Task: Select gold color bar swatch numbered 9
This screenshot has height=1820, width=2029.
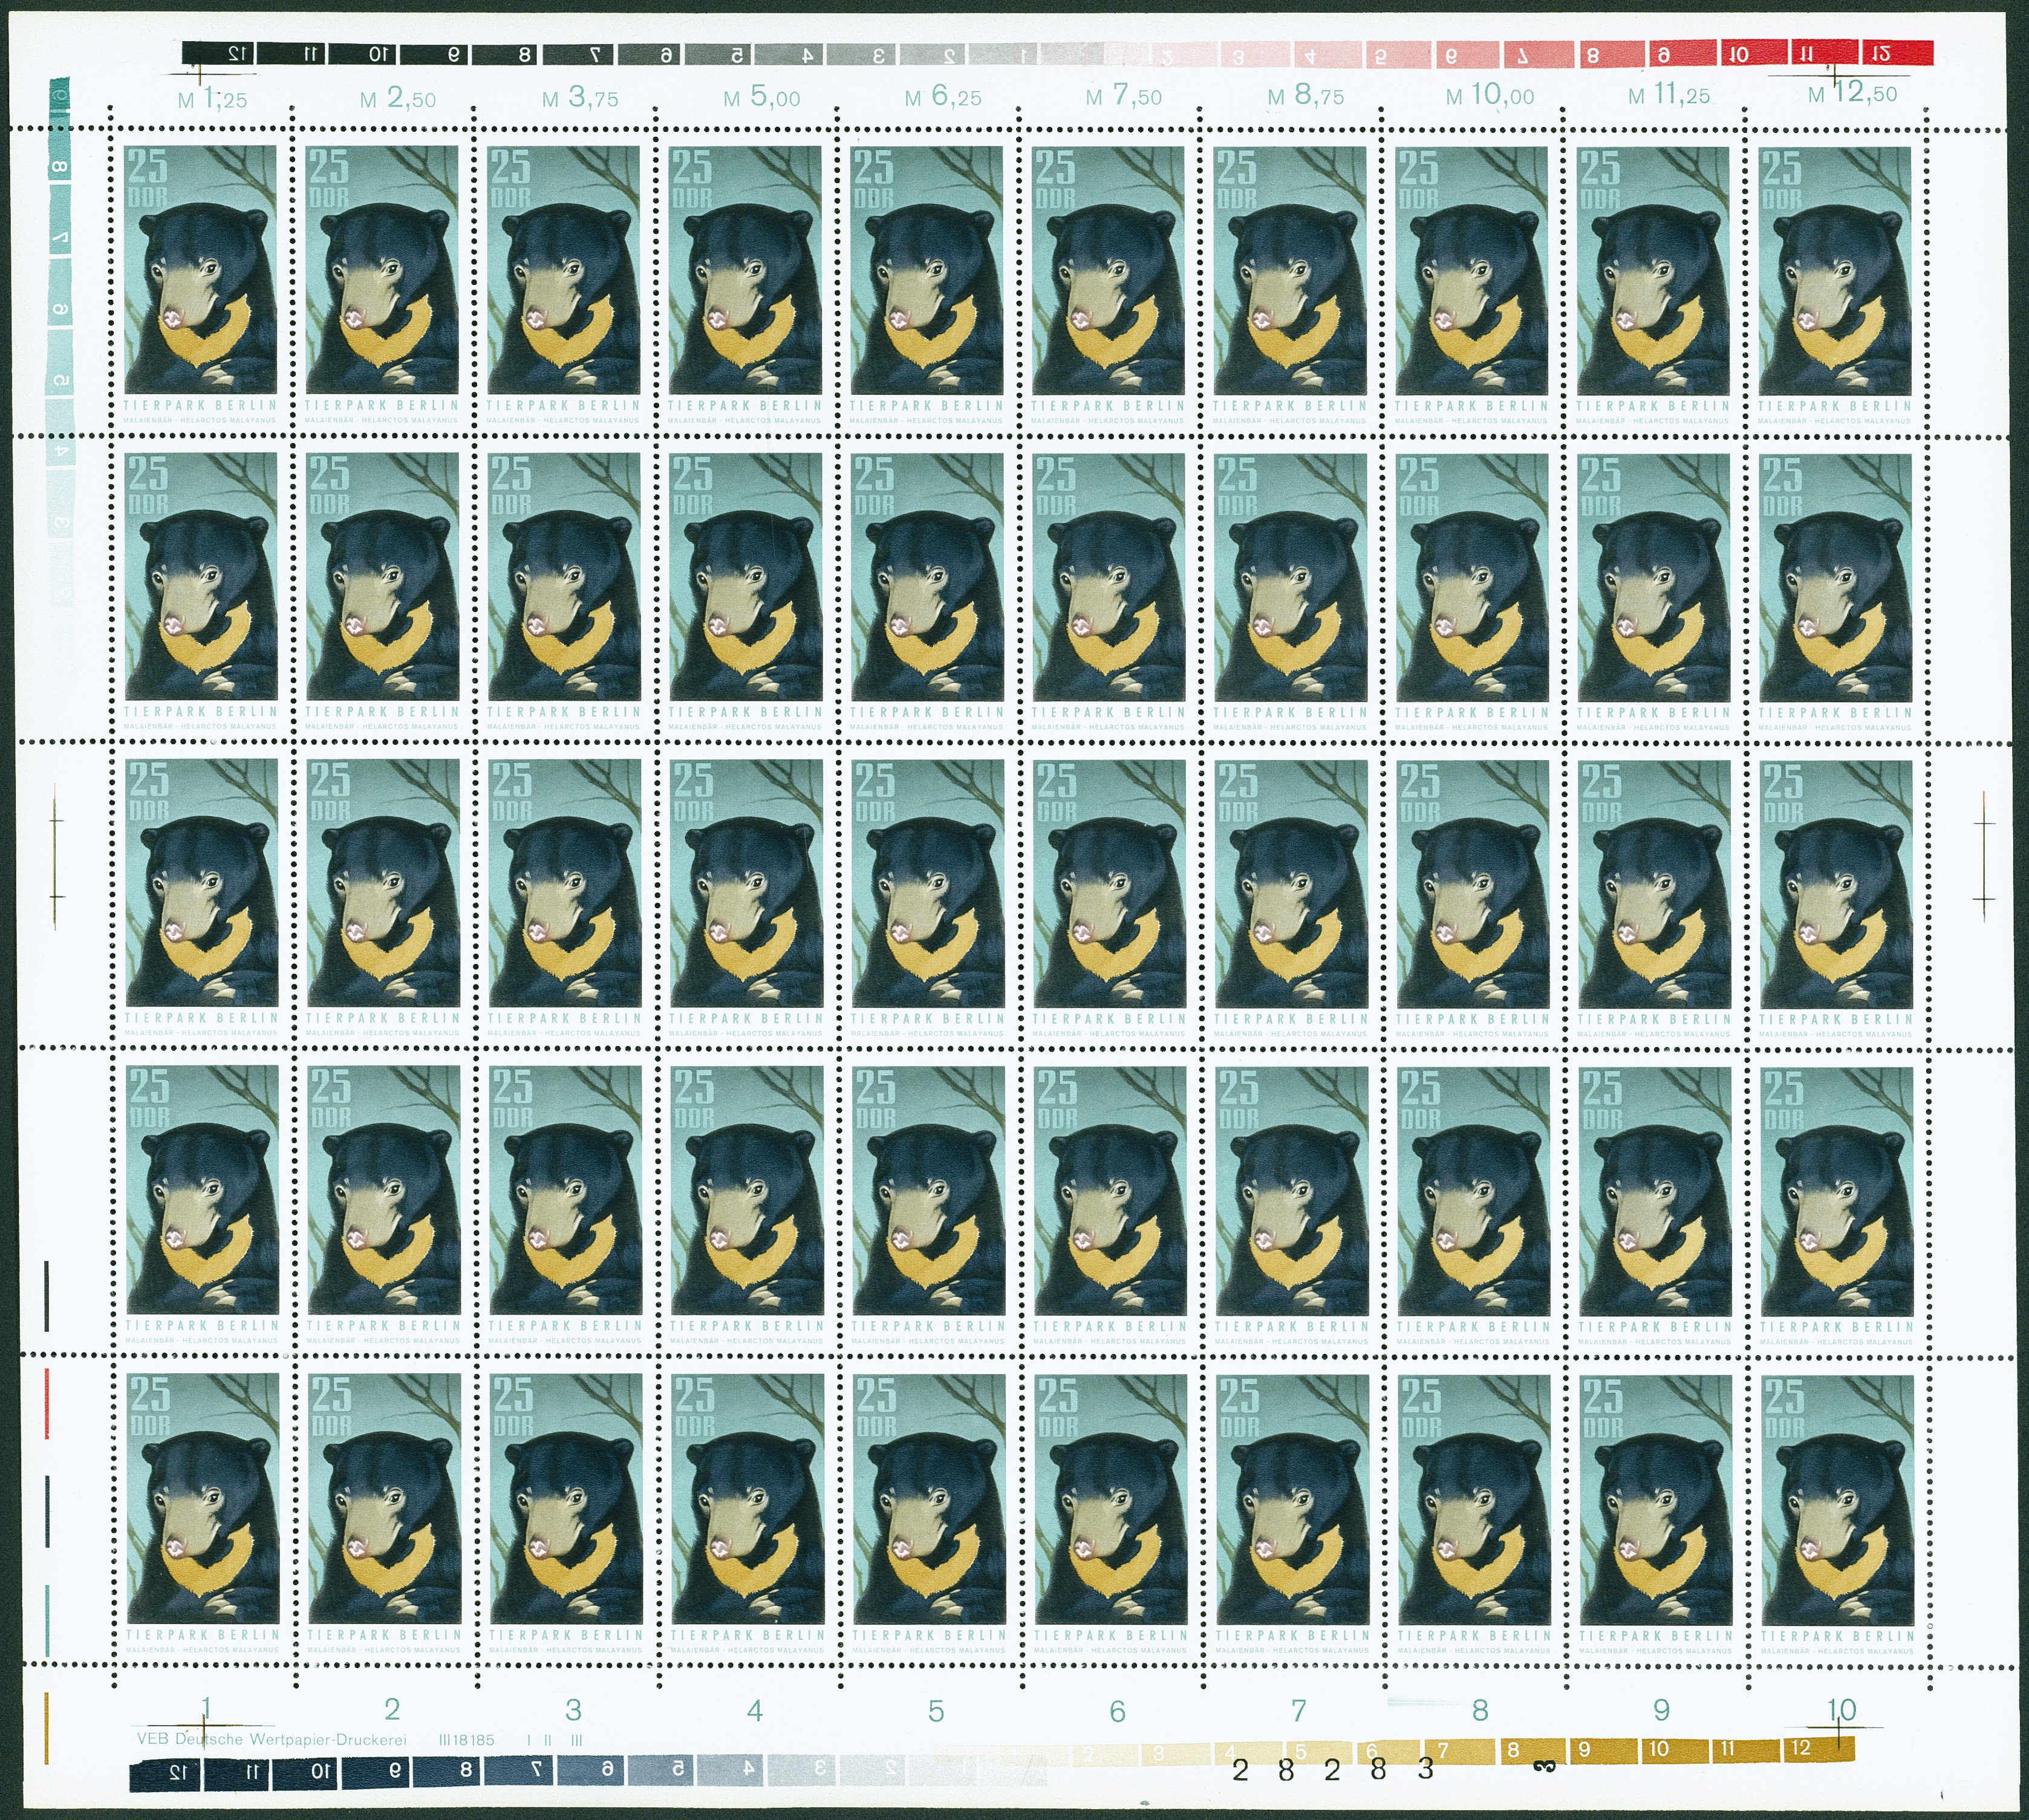Action: point(1604,1750)
